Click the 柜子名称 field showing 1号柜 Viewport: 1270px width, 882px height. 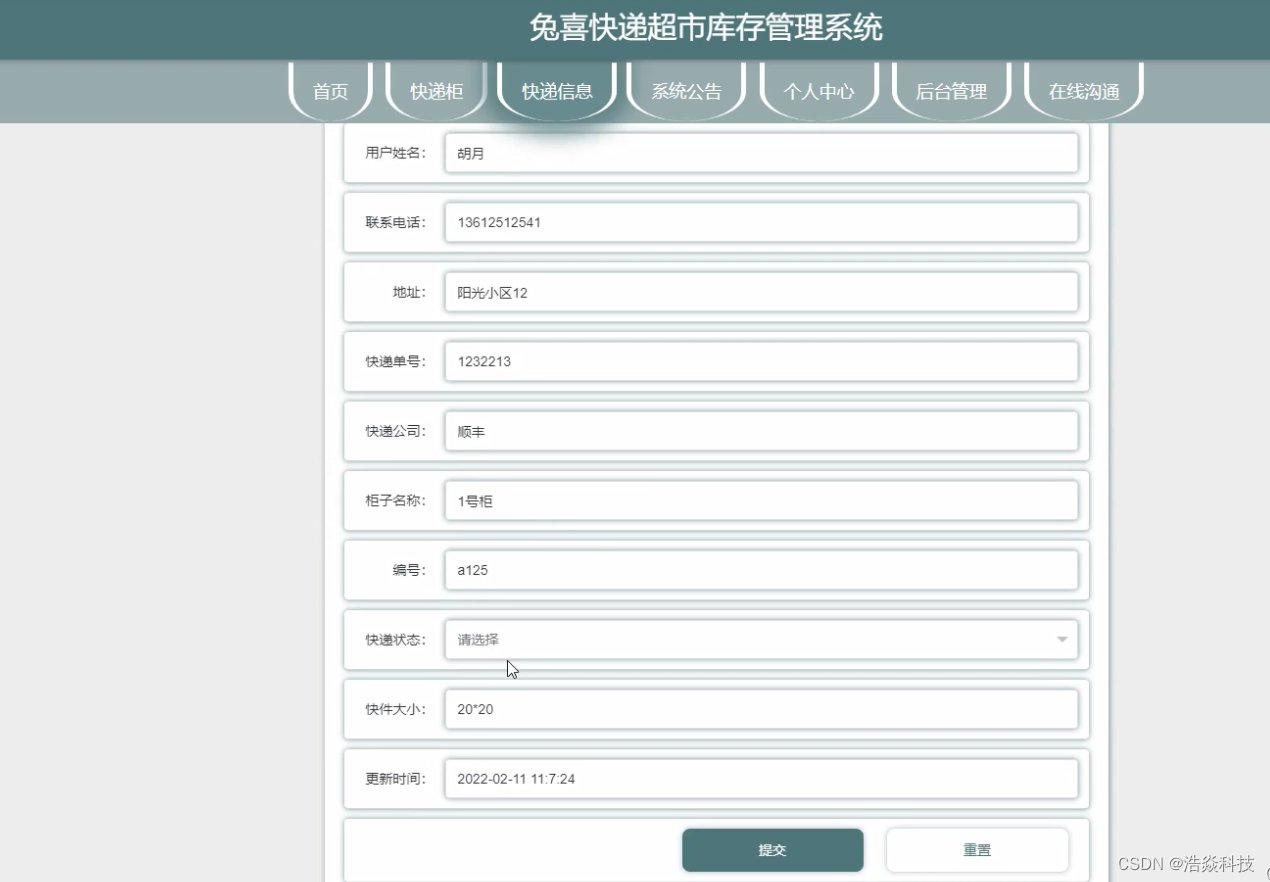coord(762,500)
